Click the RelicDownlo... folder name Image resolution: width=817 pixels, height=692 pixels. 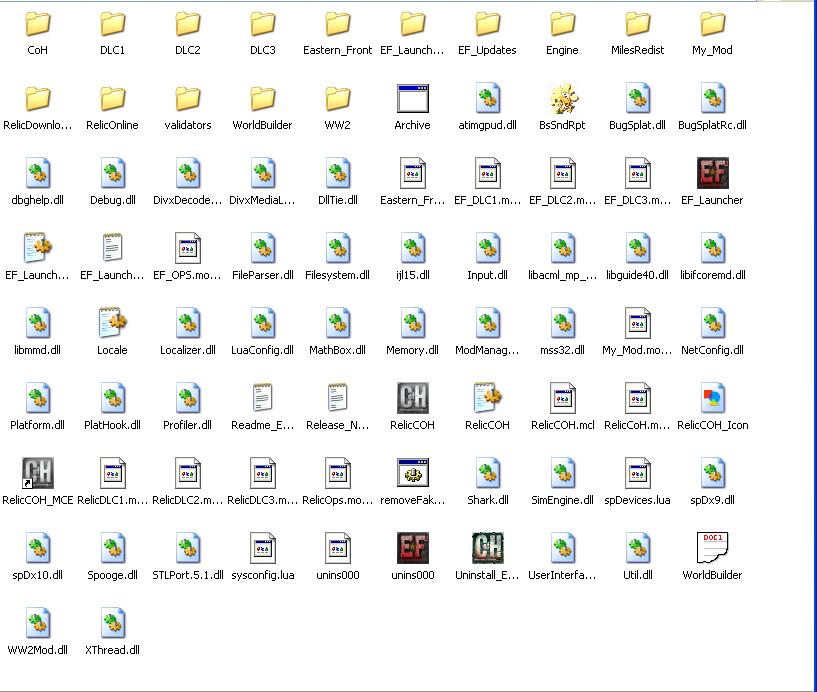38,125
